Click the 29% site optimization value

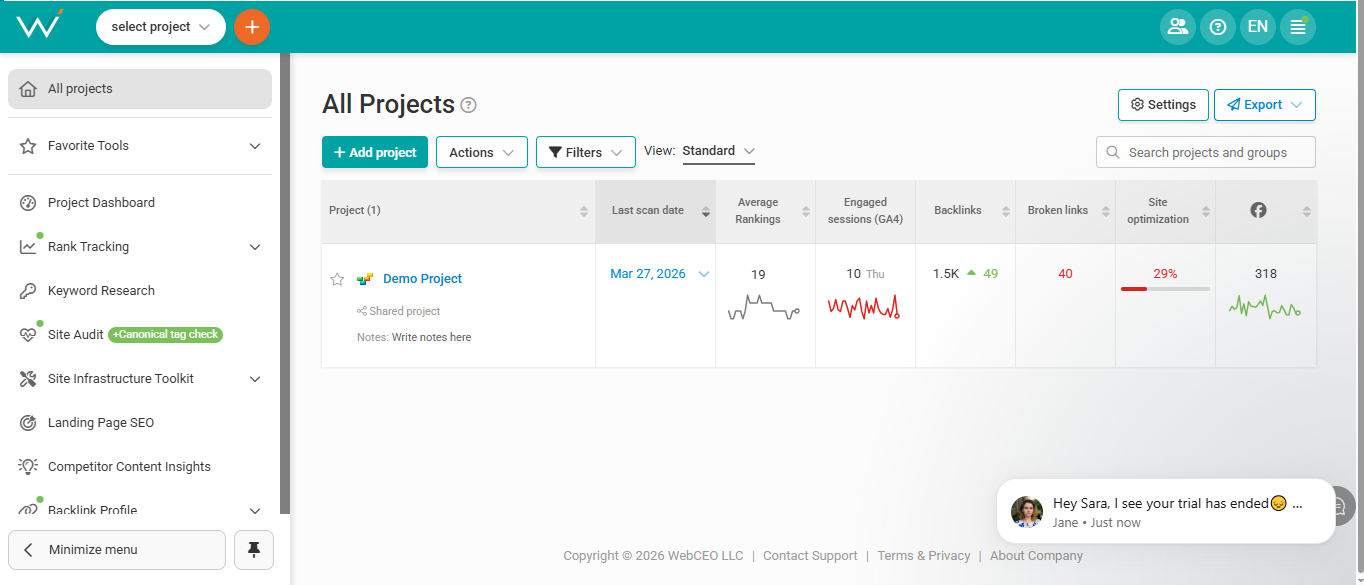[1165, 274]
